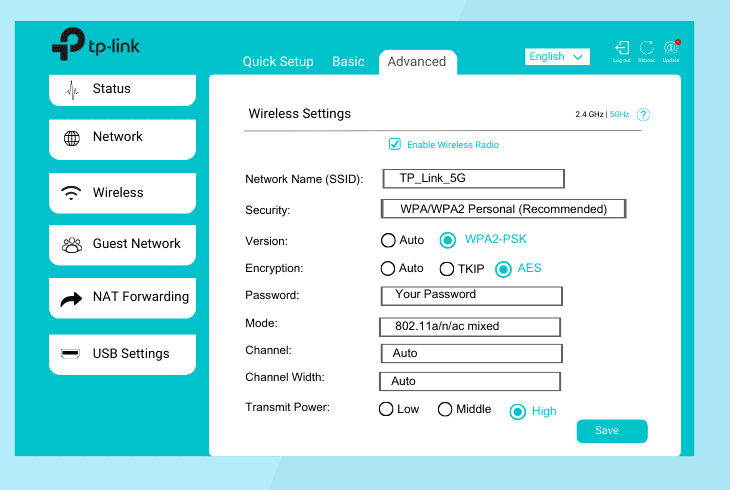The image size is (730, 490).
Task: Open the NAT Forwarding sidebar item
Action: point(122,298)
